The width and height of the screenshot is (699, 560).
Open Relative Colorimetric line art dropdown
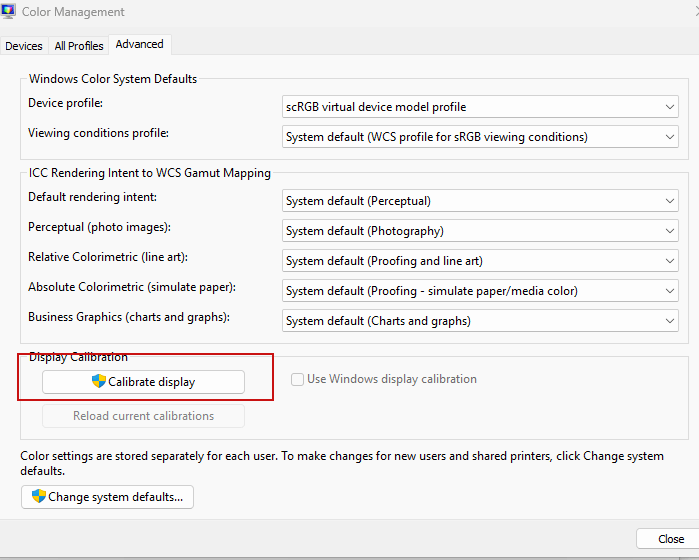480,261
